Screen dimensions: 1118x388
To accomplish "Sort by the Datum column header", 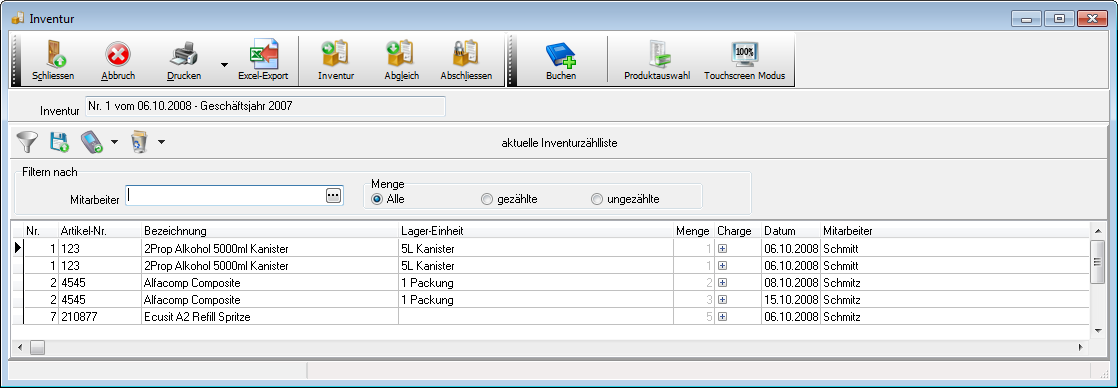I will (791, 231).
